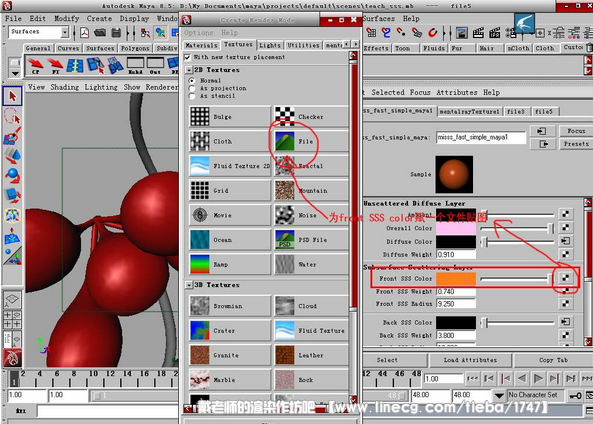Create a Cloth texture
Viewport: 593px width, 424px height.
pyautogui.click(x=230, y=141)
